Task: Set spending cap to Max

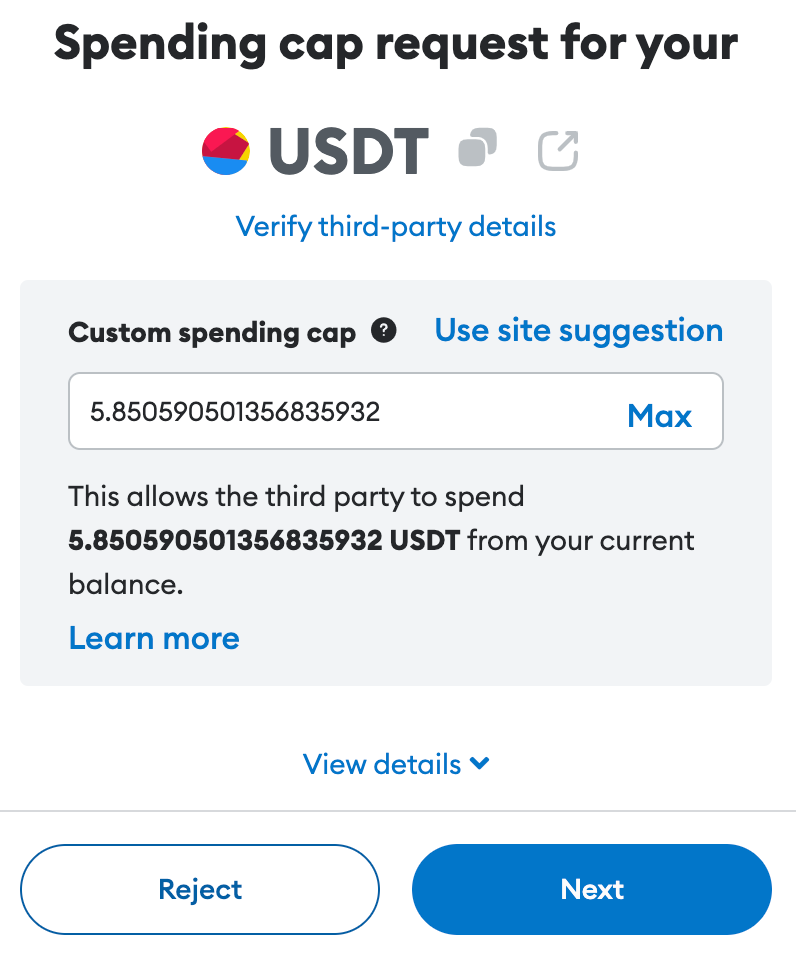Action: pyautogui.click(x=659, y=415)
